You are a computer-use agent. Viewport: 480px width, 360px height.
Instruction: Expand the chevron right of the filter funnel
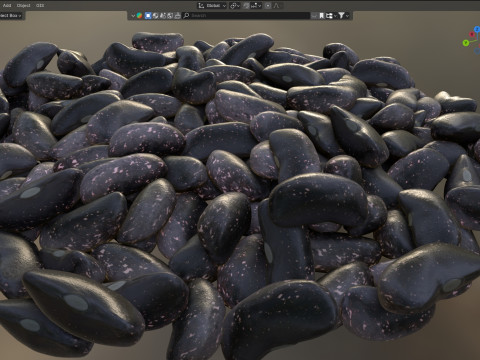(x=347, y=16)
